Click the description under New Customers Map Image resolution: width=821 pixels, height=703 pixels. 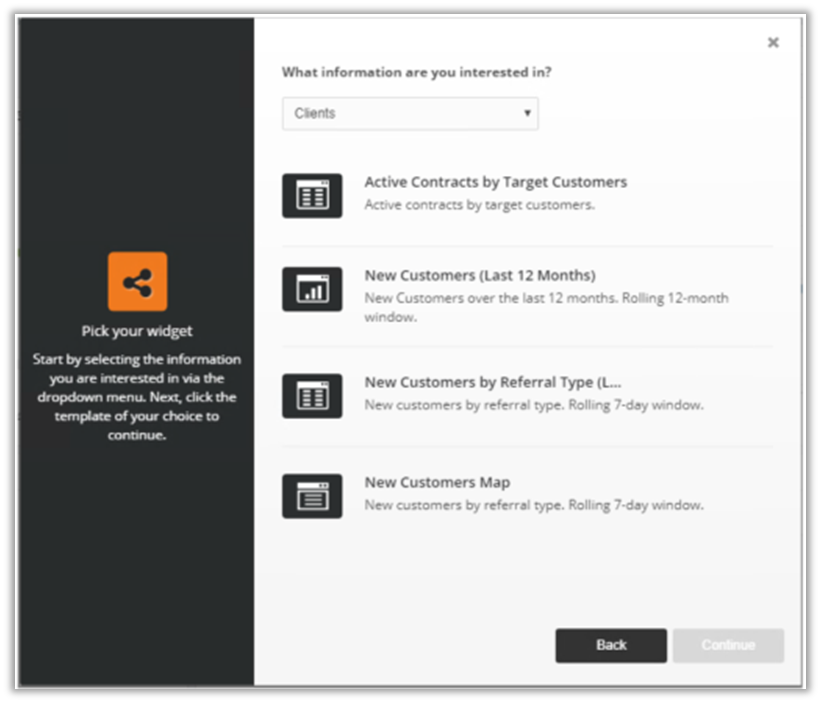(533, 505)
